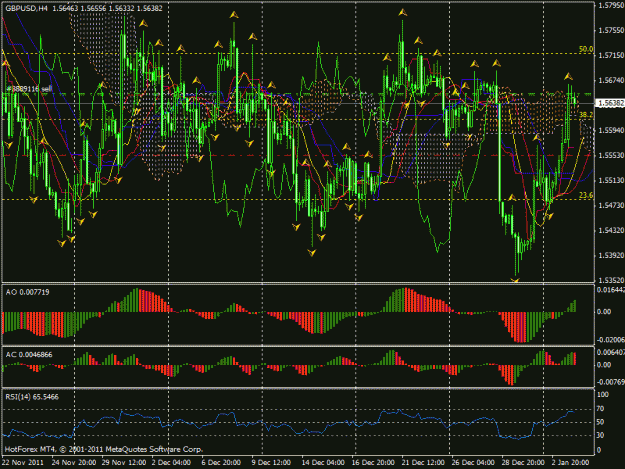Click the 28 Dec 20:00 time label

click(523, 463)
